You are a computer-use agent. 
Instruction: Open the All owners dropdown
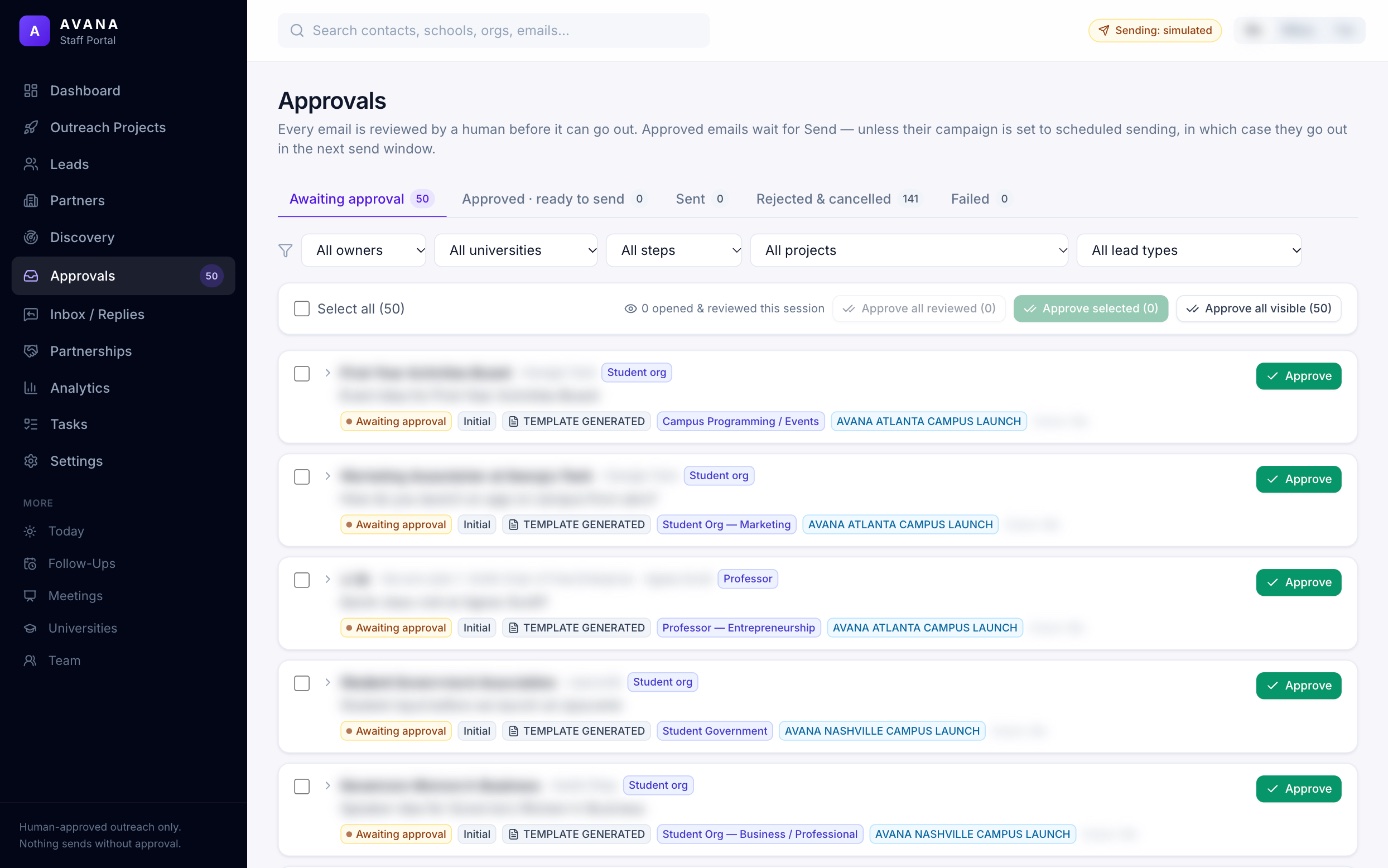point(364,251)
